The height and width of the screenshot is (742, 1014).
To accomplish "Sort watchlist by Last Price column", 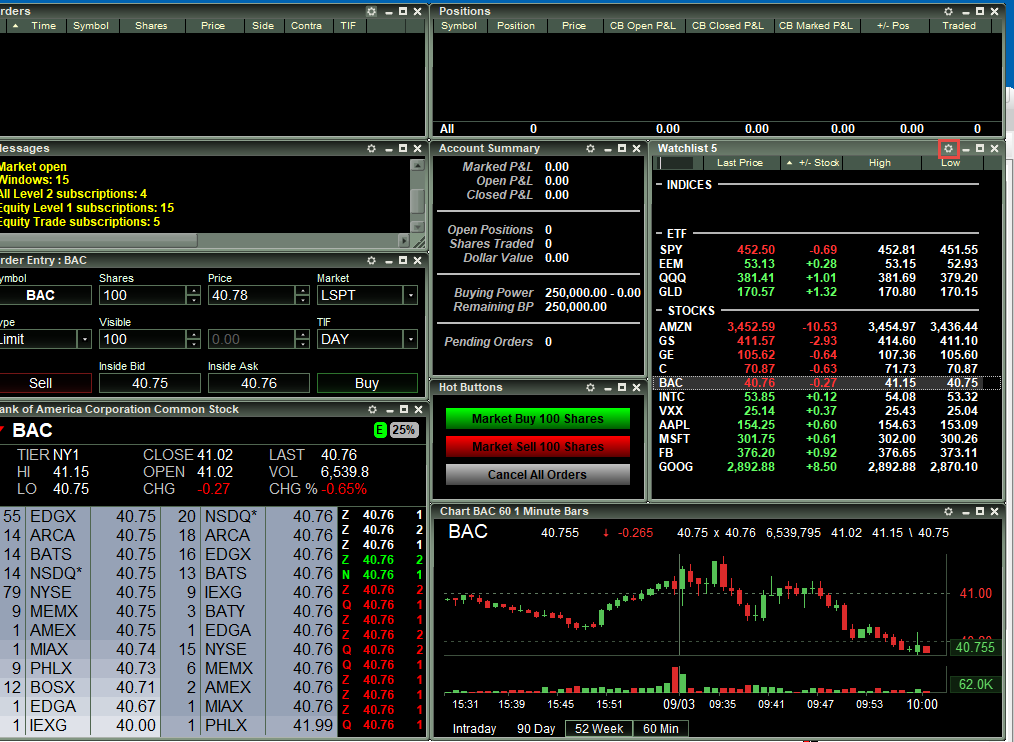I will [x=740, y=163].
